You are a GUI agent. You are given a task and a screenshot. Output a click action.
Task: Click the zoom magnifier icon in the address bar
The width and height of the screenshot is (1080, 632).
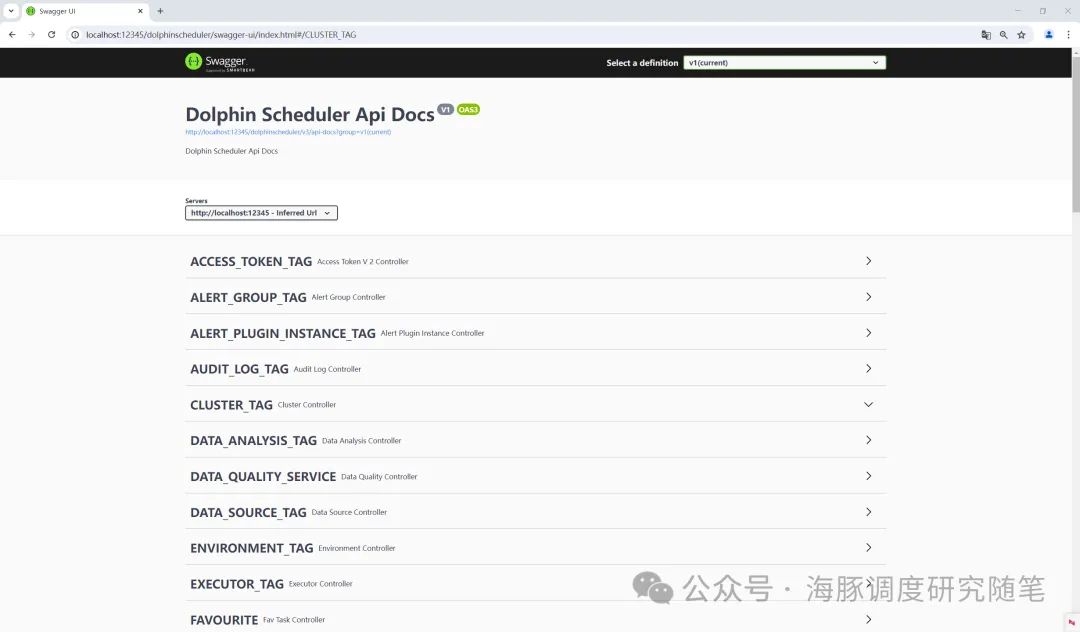click(x=1004, y=34)
